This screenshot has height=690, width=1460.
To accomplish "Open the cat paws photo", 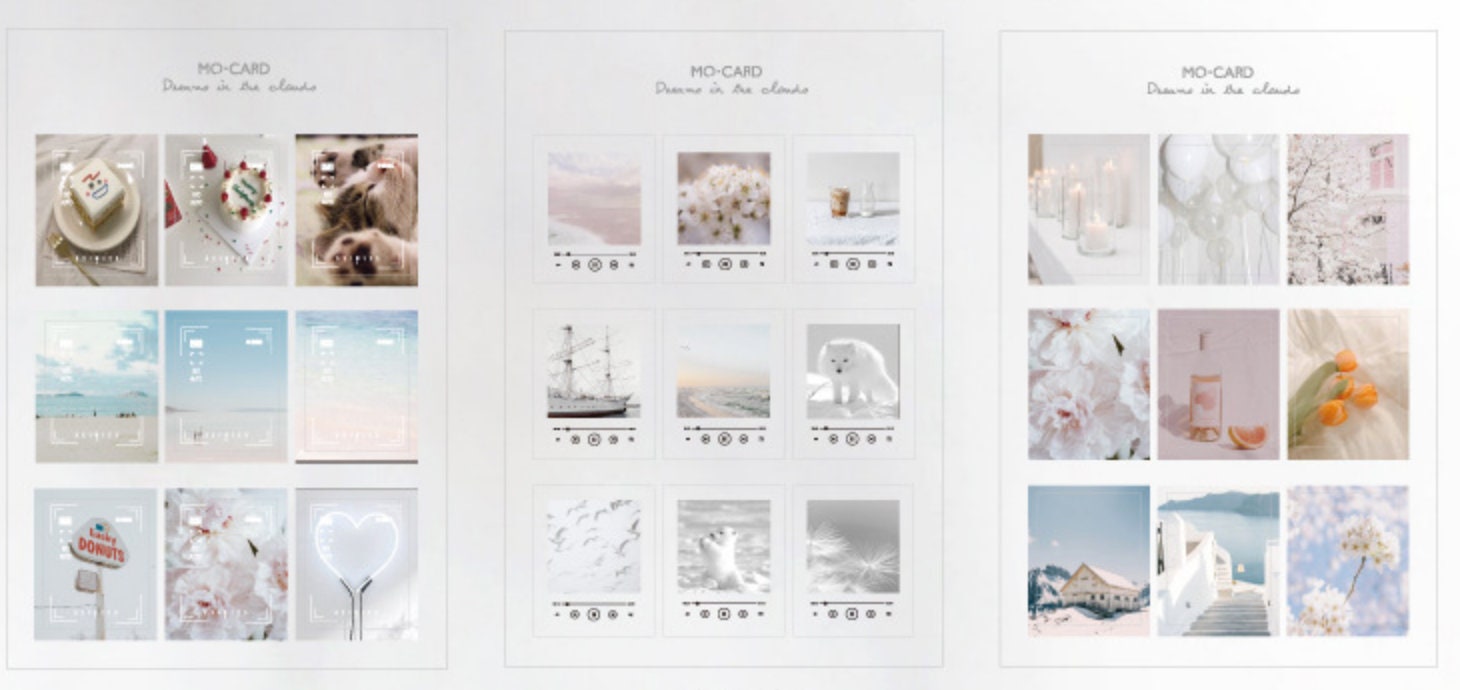I will (357, 210).
